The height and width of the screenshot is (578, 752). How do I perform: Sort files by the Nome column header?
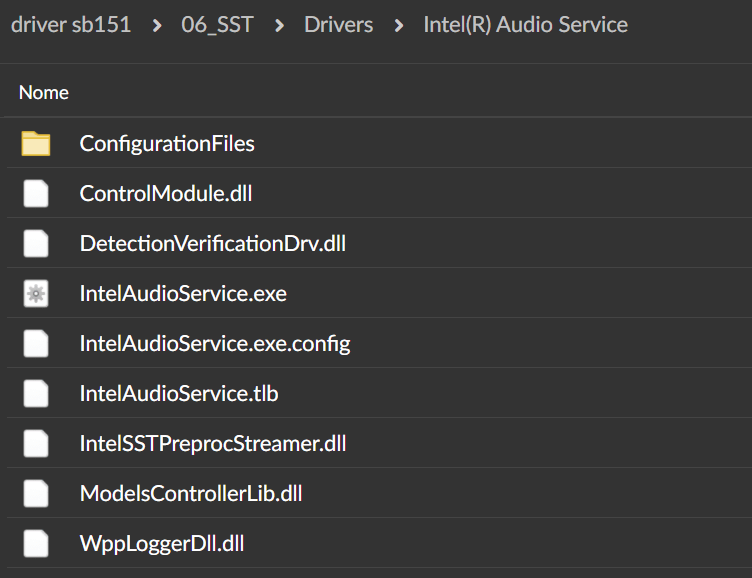pyautogui.click(x=44, y=92)
